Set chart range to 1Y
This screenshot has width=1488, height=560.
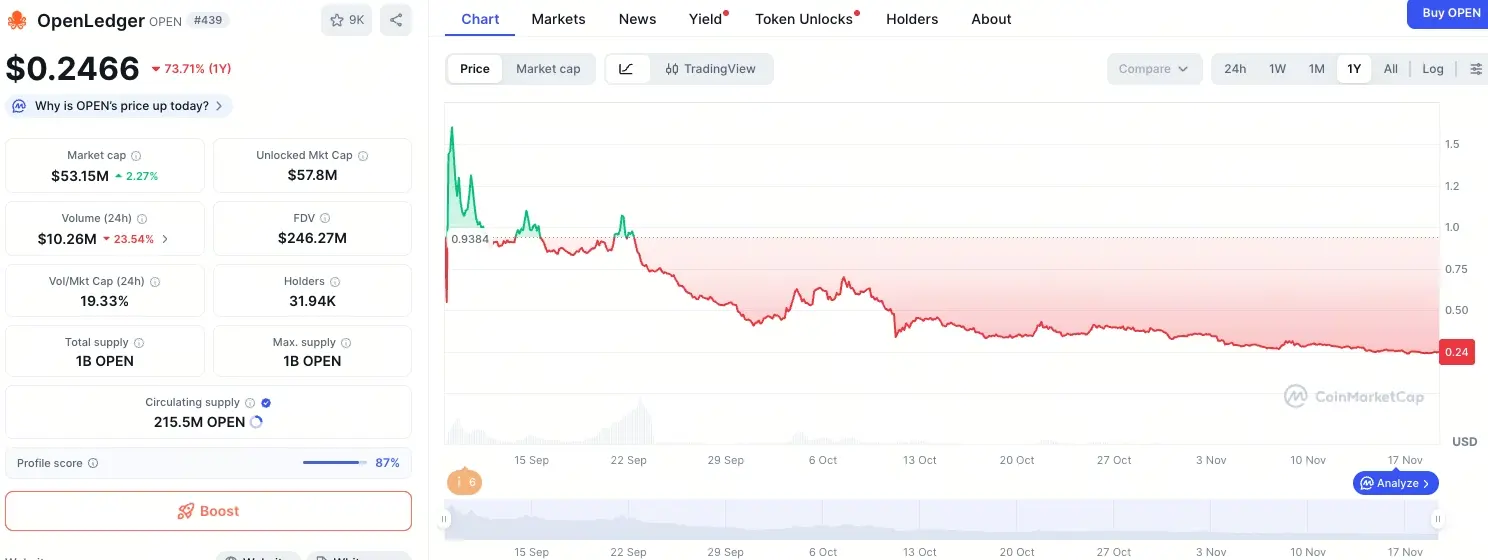click(x=1354, y=69)
